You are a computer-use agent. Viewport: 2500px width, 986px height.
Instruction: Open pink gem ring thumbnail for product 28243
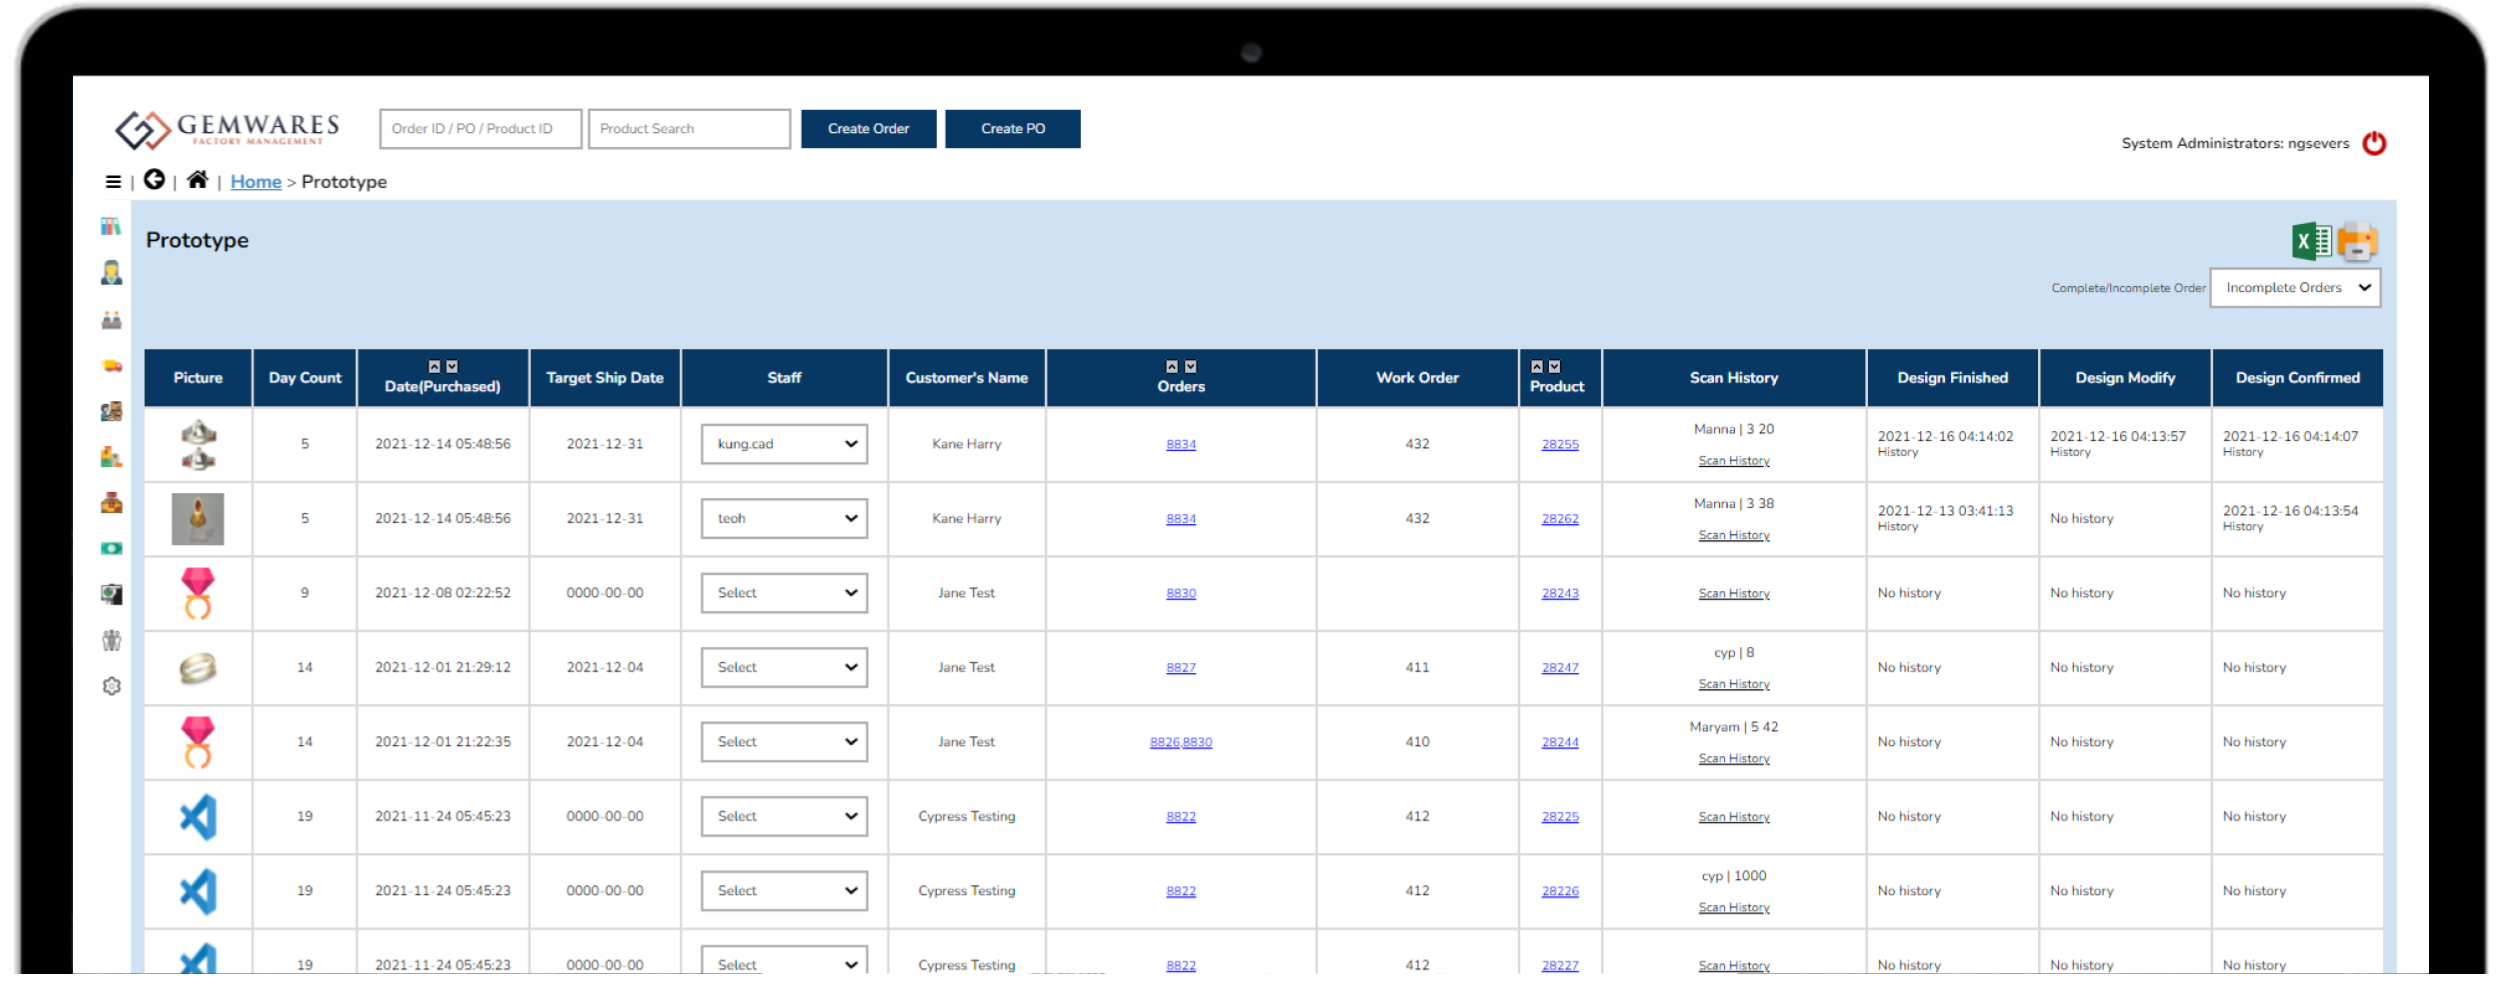point(198,594)
